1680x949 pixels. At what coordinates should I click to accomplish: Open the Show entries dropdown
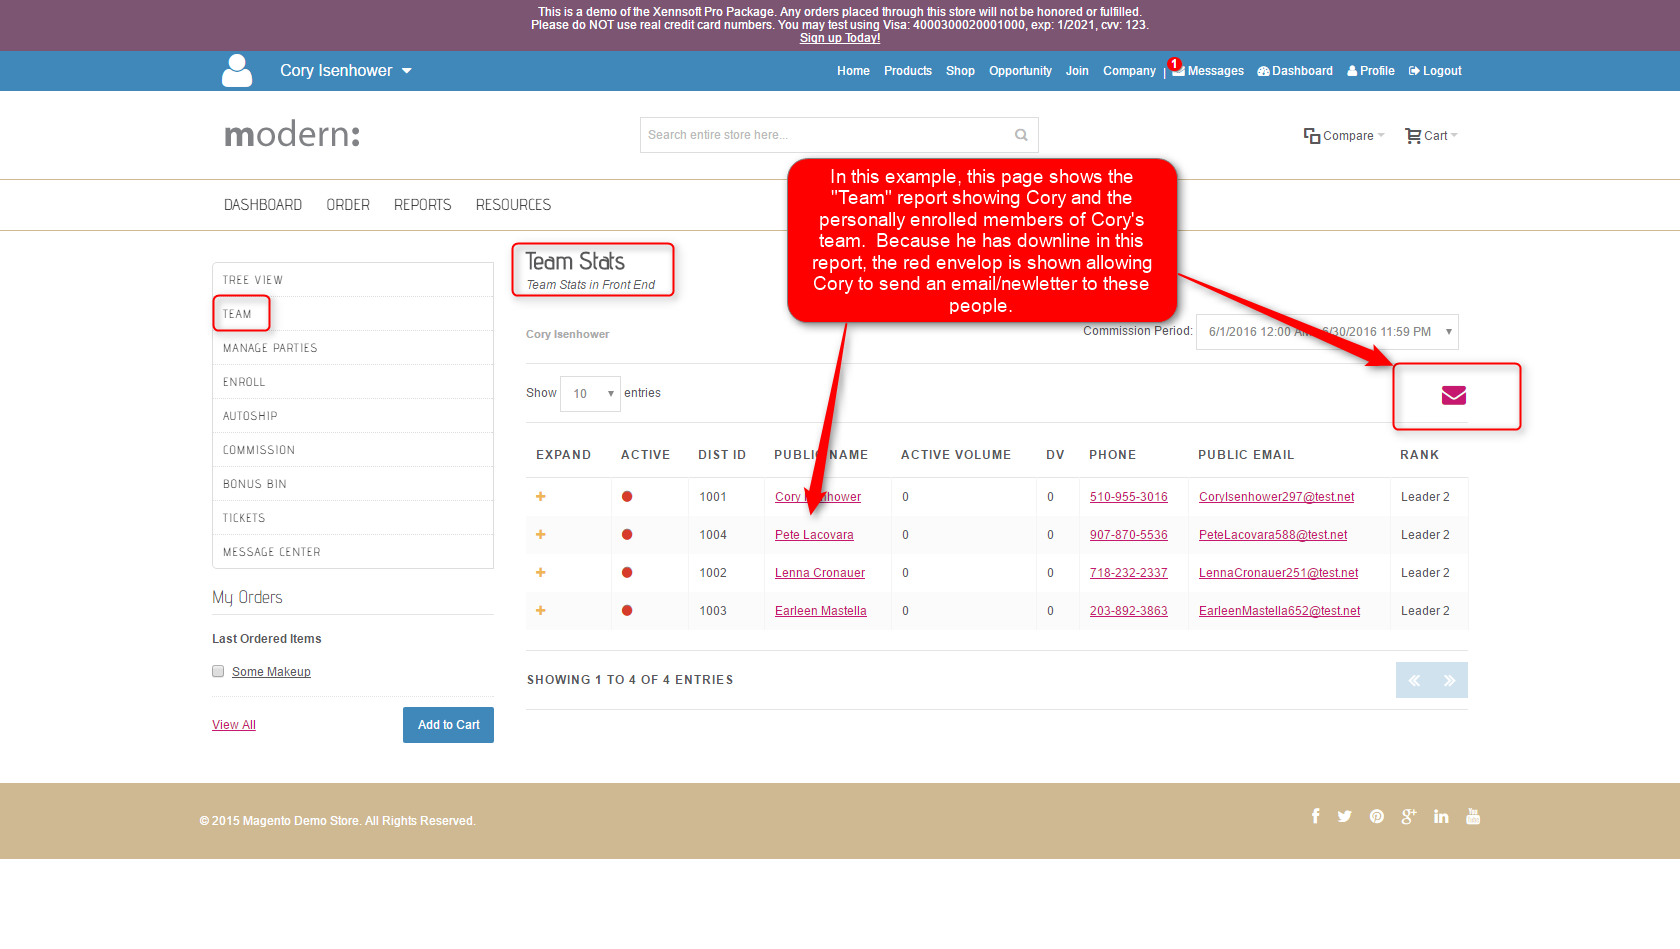tap(590, 394)
